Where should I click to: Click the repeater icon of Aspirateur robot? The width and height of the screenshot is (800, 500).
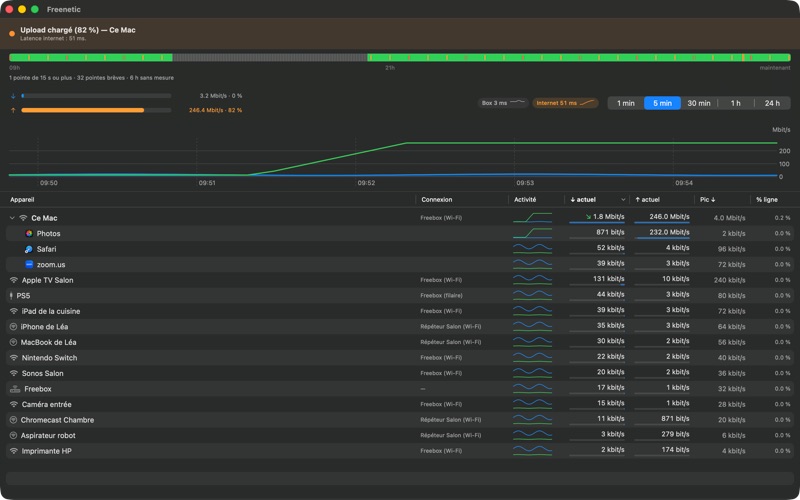14,436
